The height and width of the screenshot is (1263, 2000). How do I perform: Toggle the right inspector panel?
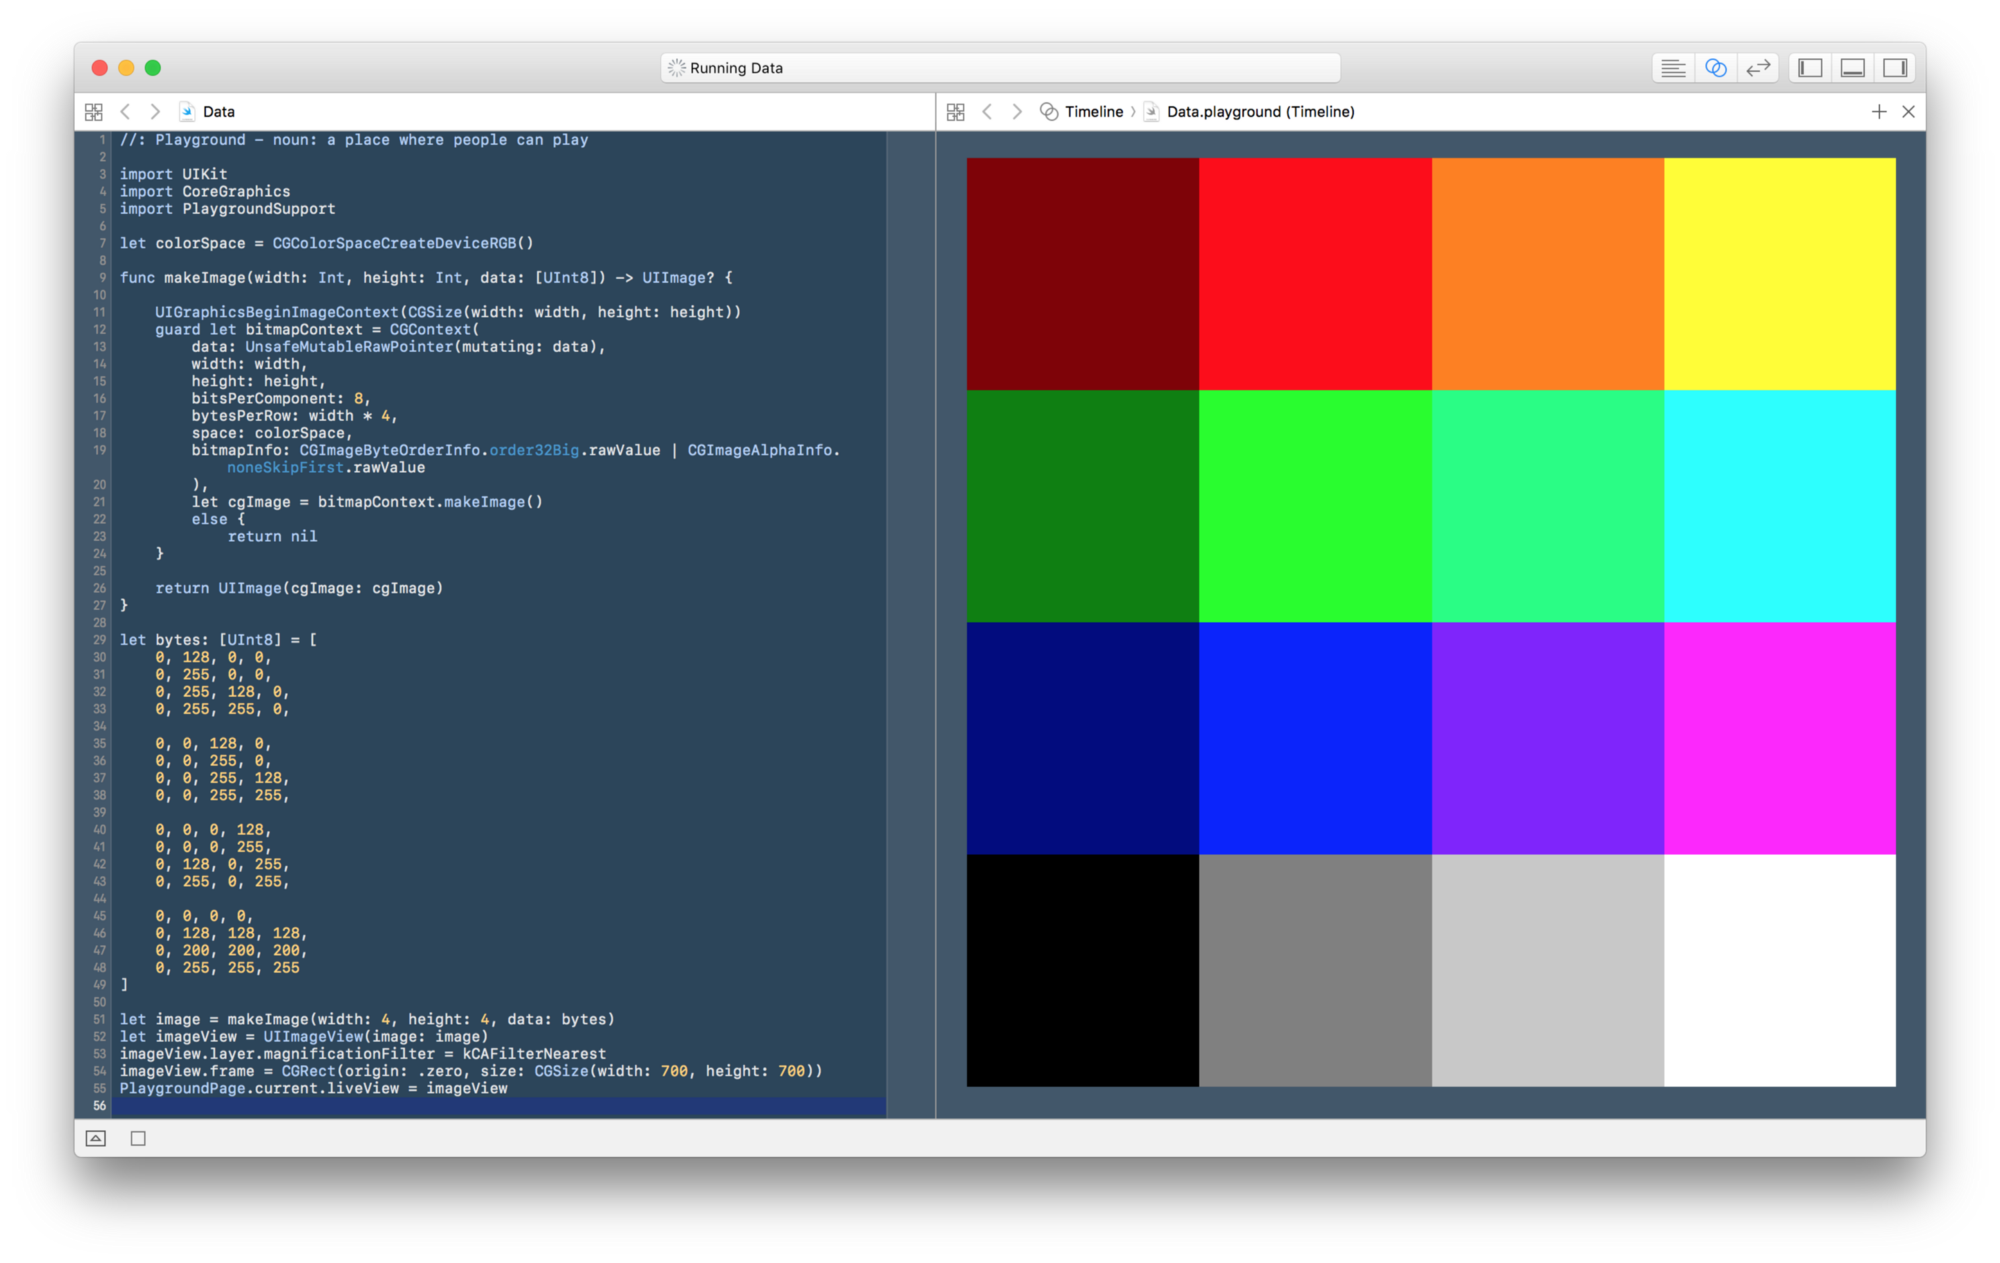click(1896, 67)
